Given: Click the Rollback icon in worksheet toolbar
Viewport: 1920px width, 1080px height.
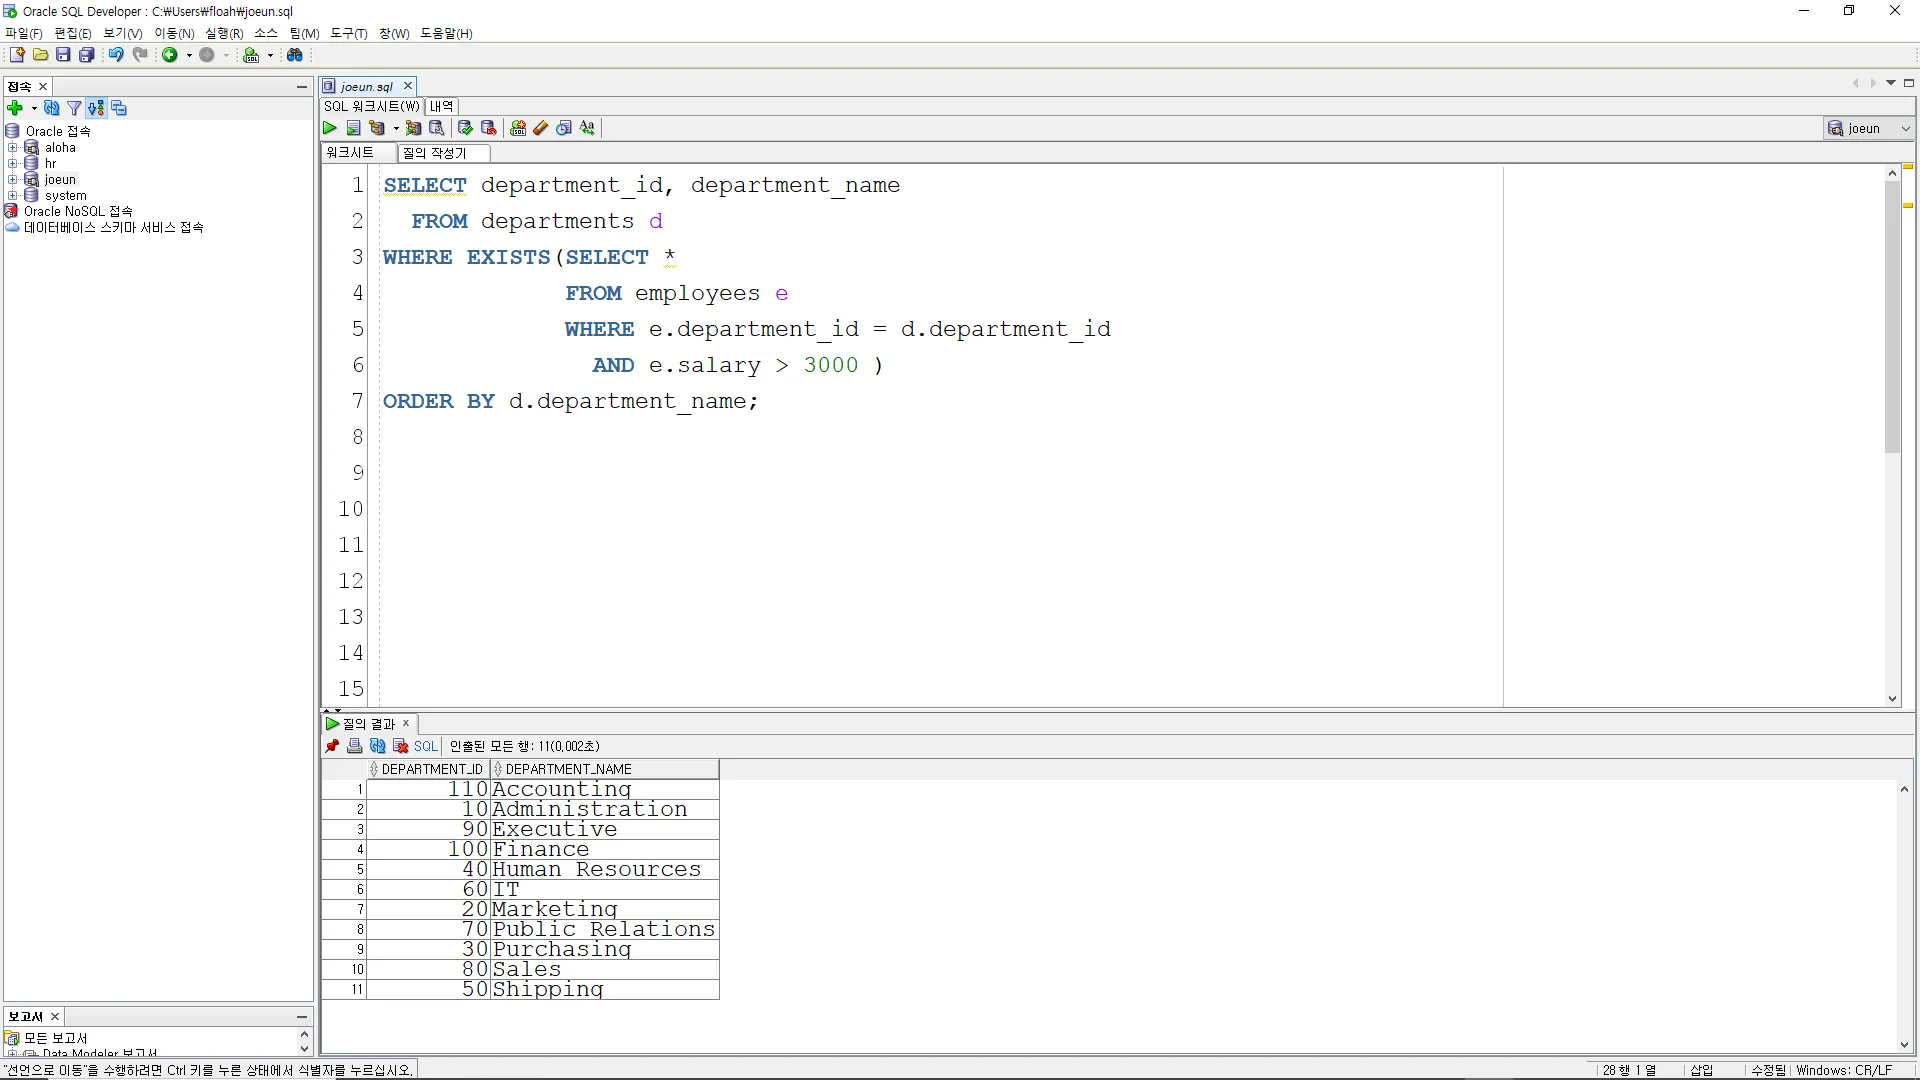Looking at the screenshot, I should (489, 128).
